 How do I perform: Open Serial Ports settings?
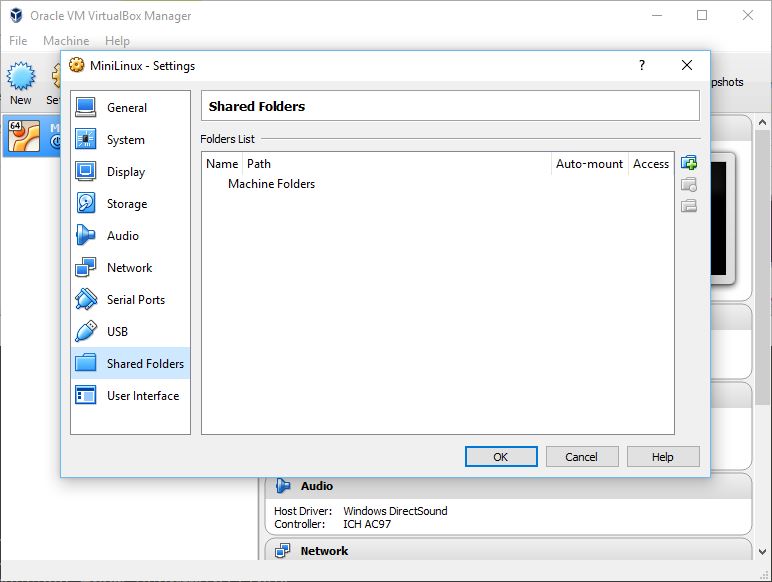click(x=130, y=299)
